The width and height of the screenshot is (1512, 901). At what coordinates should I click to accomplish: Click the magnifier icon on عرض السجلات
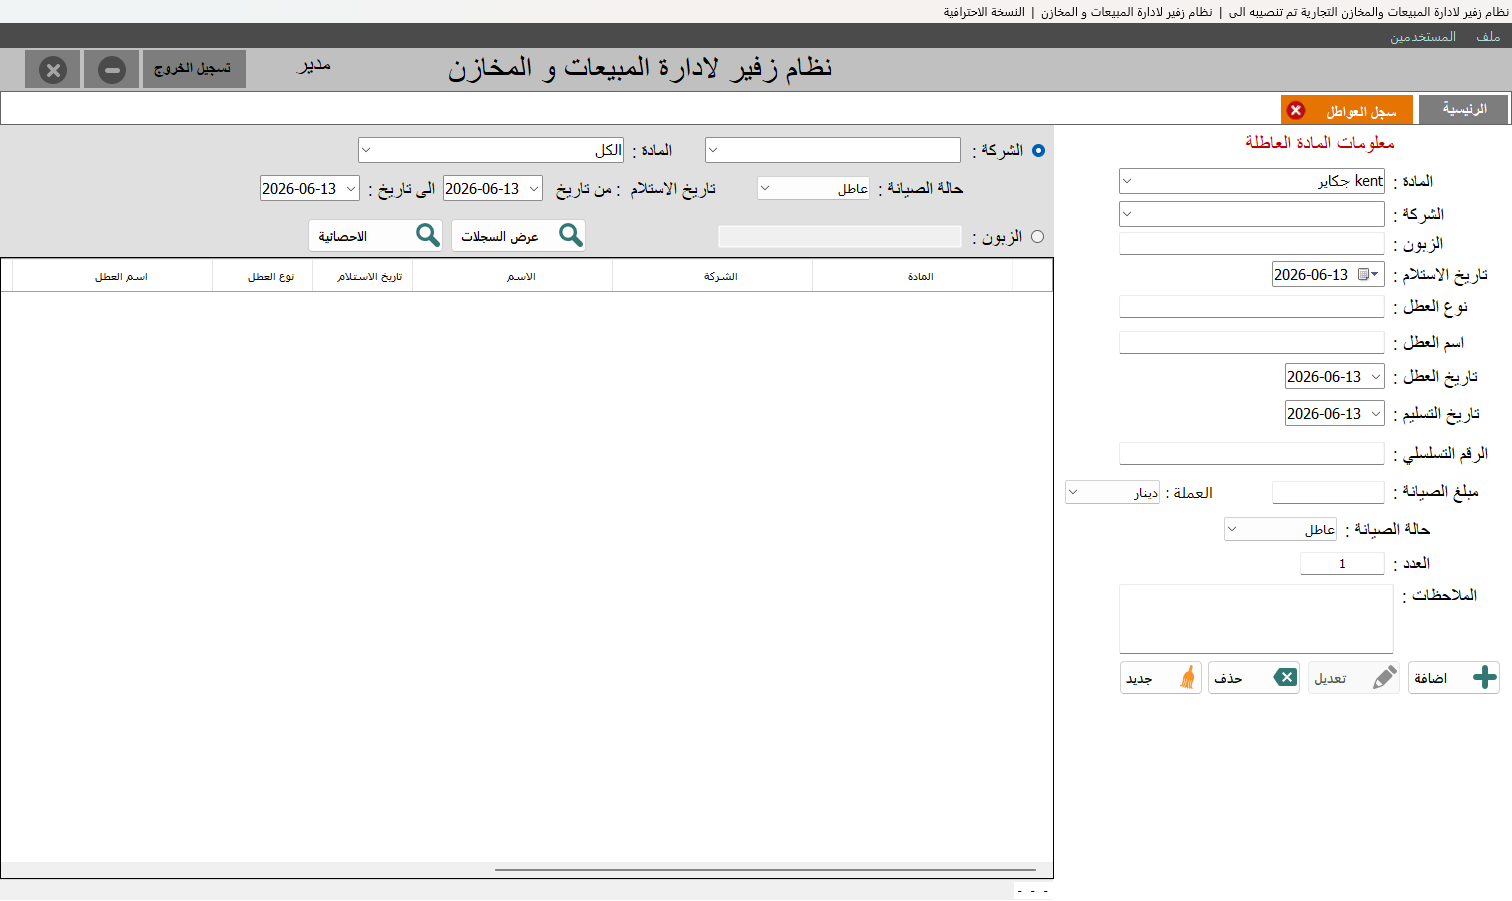point(571,235)
